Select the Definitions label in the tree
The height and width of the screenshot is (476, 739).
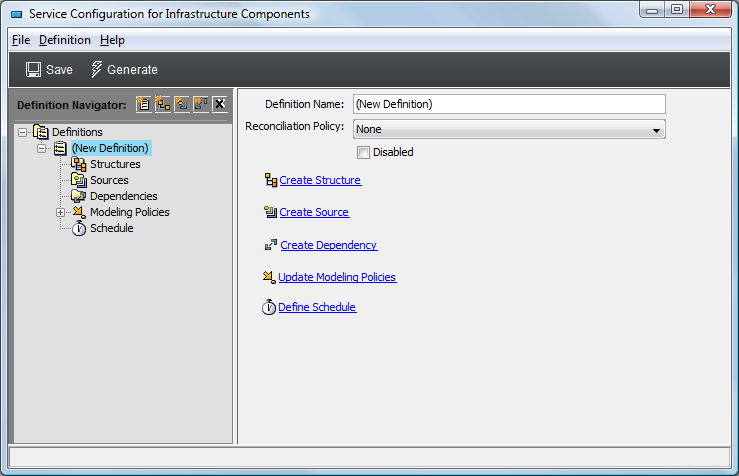[x=77, y=132]
